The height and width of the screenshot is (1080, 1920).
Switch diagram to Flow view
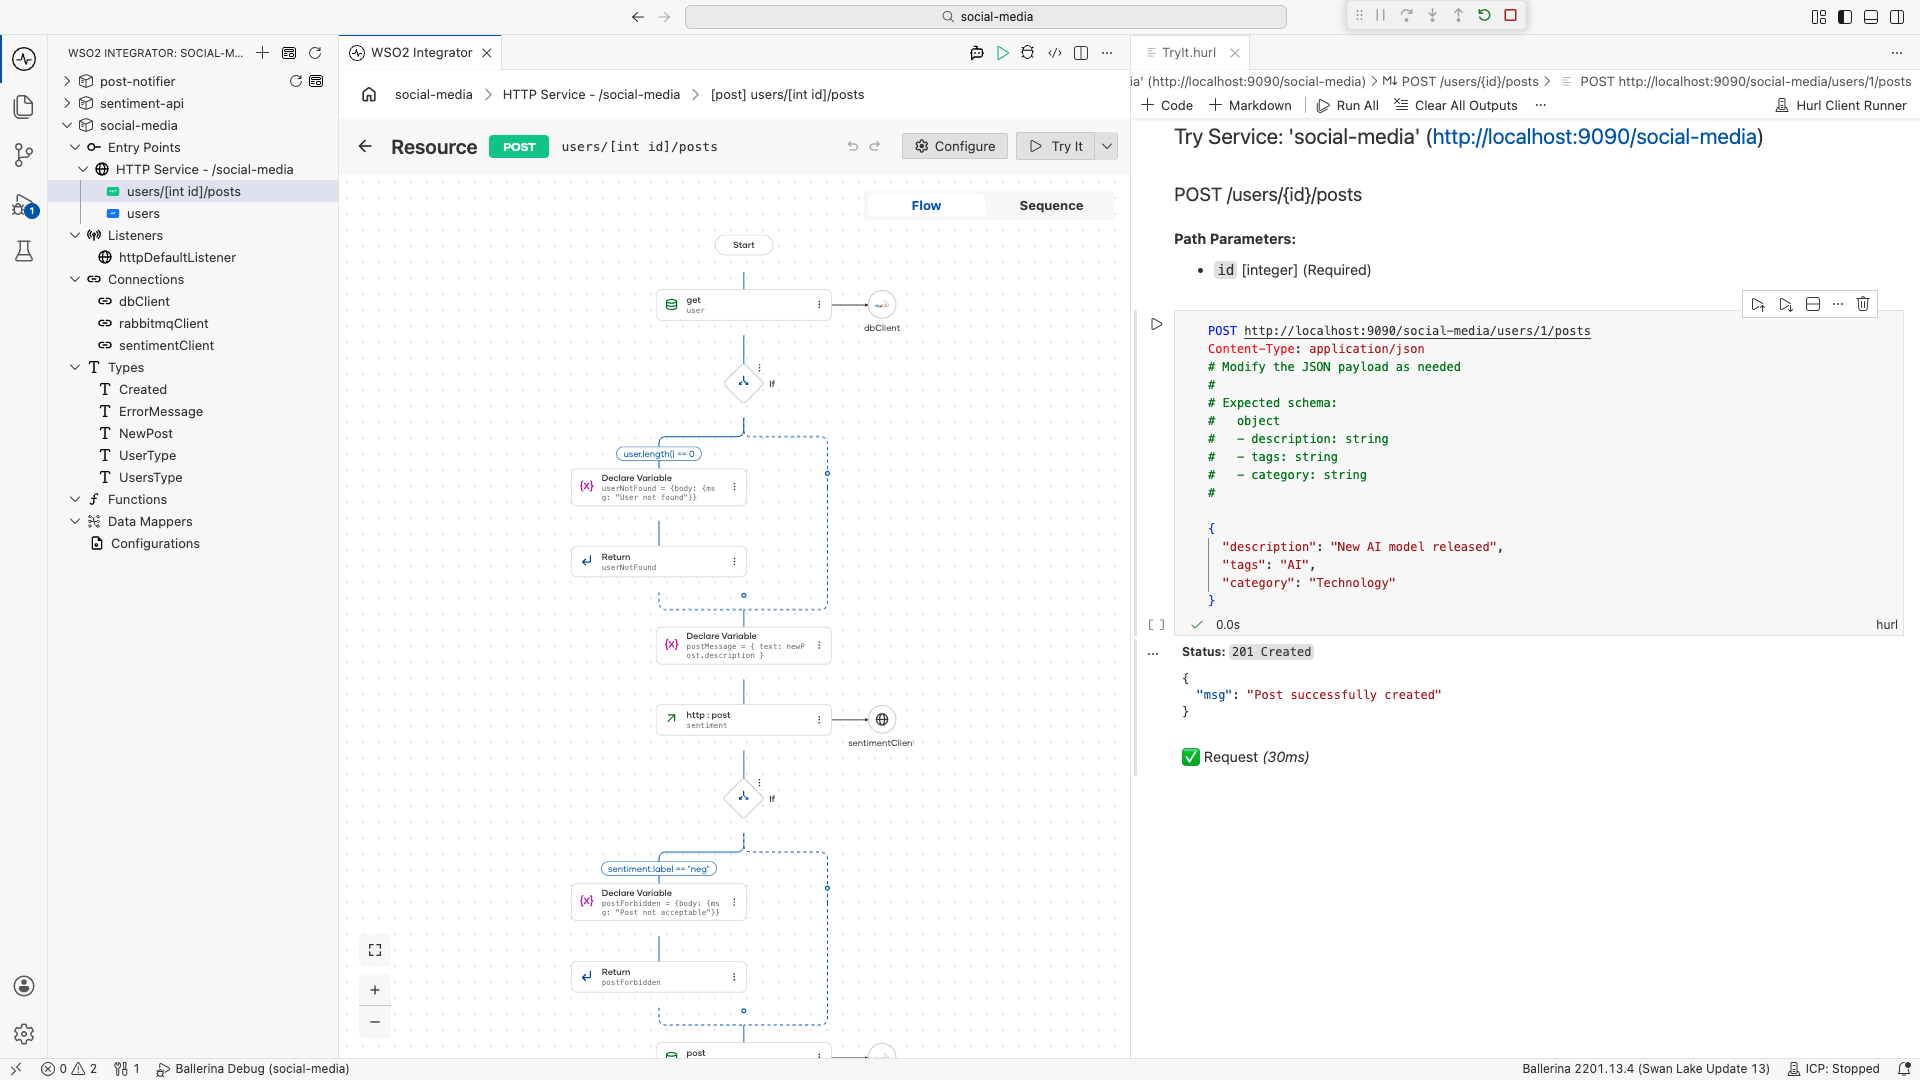coord(926,205)
